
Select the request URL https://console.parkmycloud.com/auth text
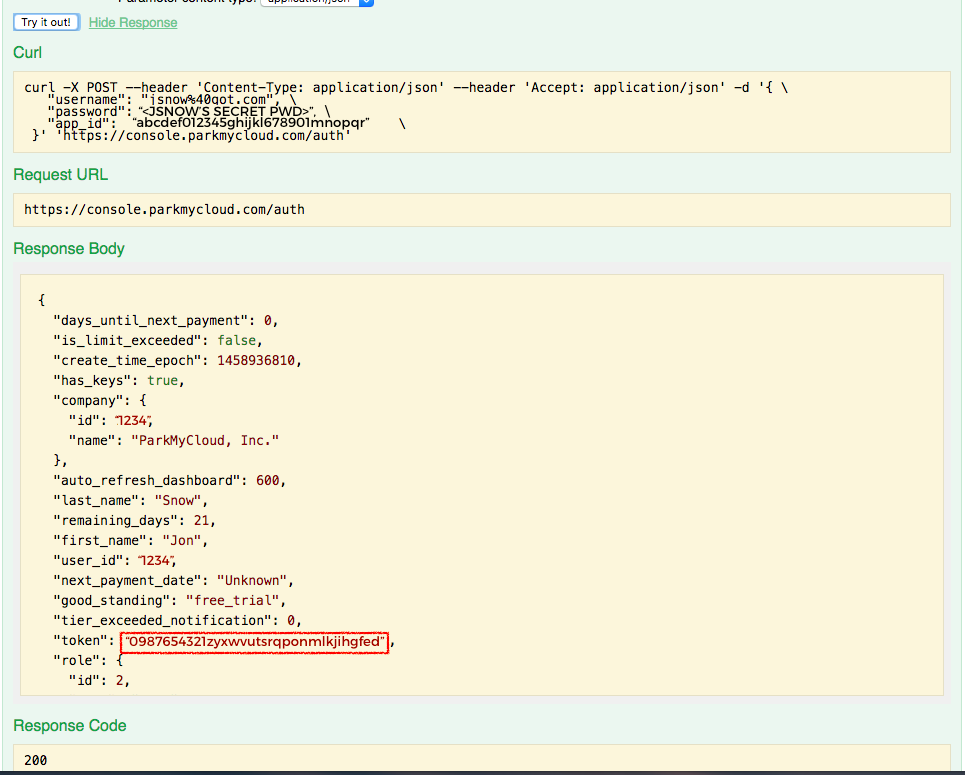[164, 209]
